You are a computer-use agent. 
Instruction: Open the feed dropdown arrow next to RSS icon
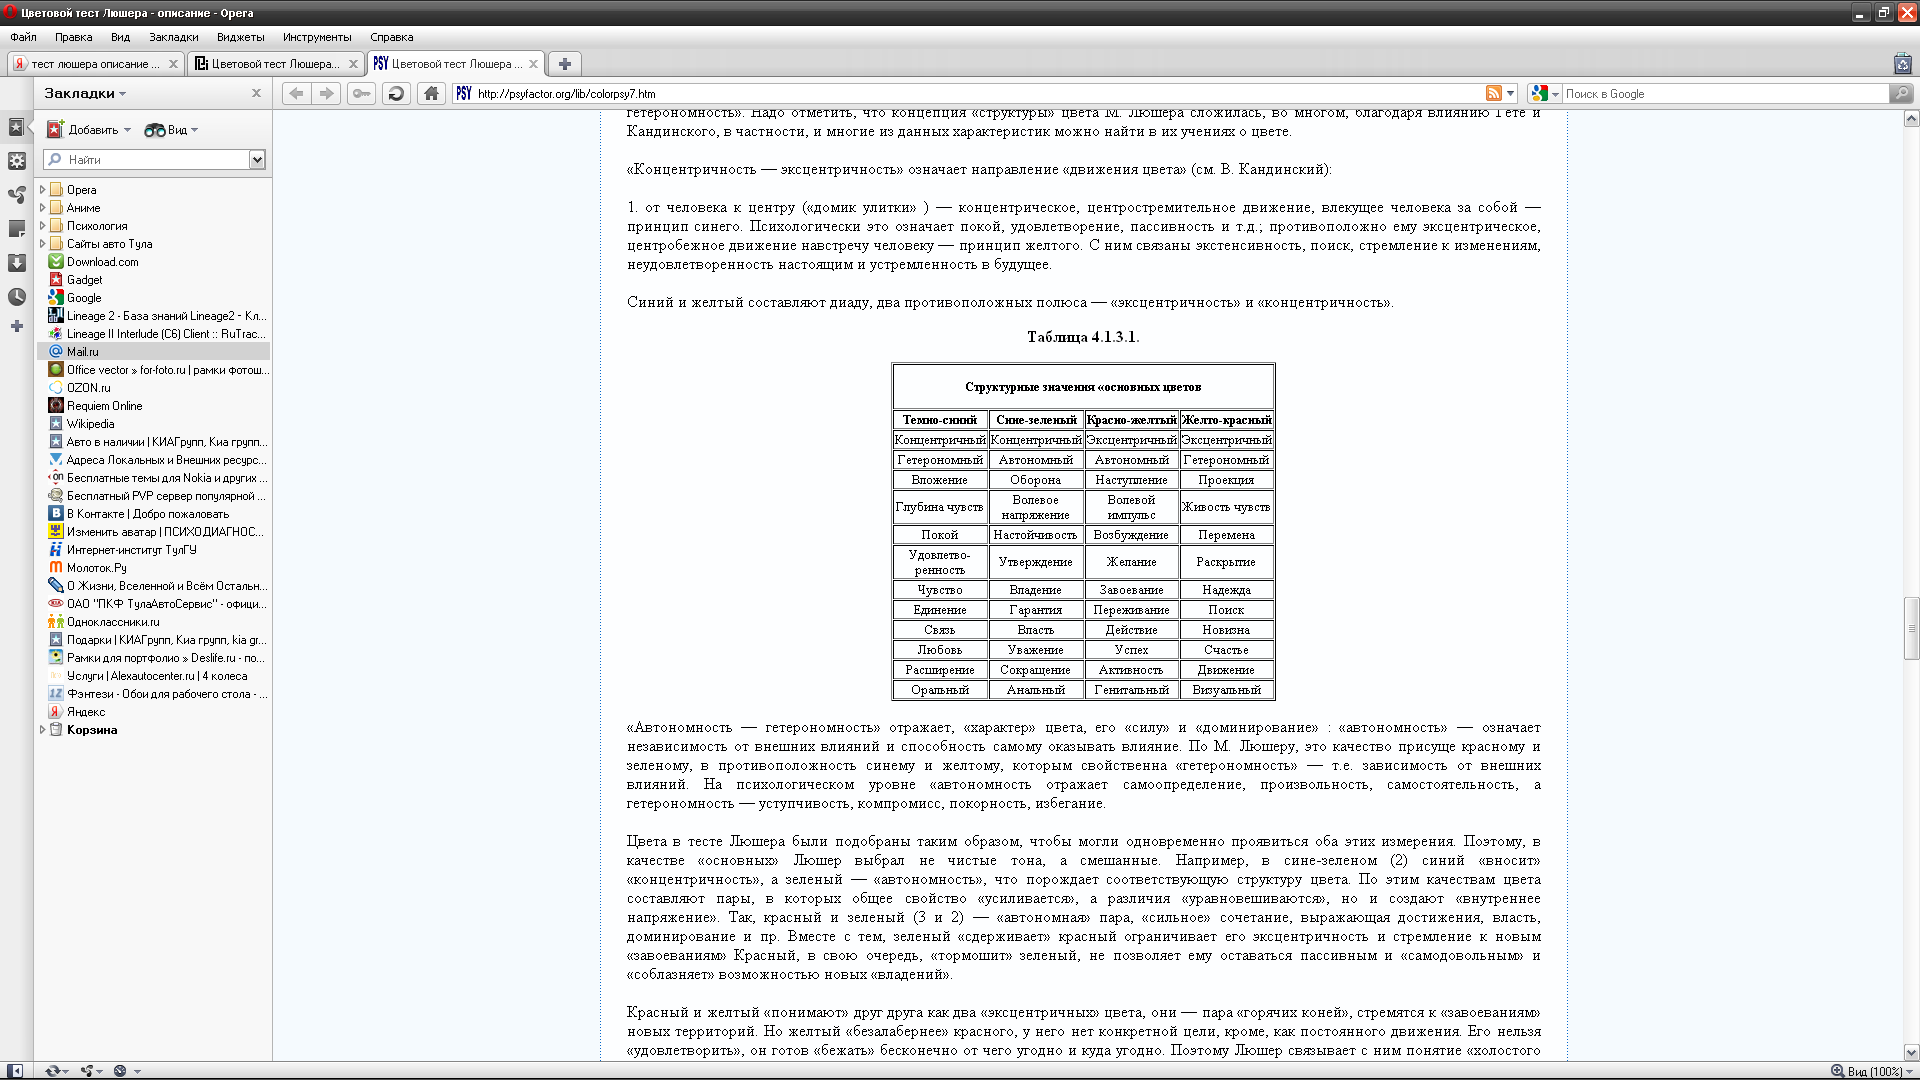tap(1511, 93)
